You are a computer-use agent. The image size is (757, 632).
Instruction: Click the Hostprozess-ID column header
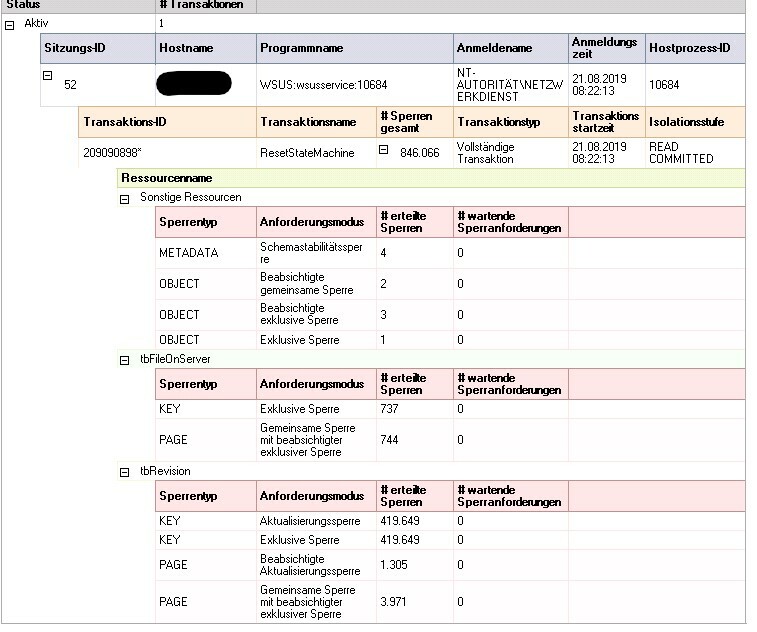[x=695, y=48]
